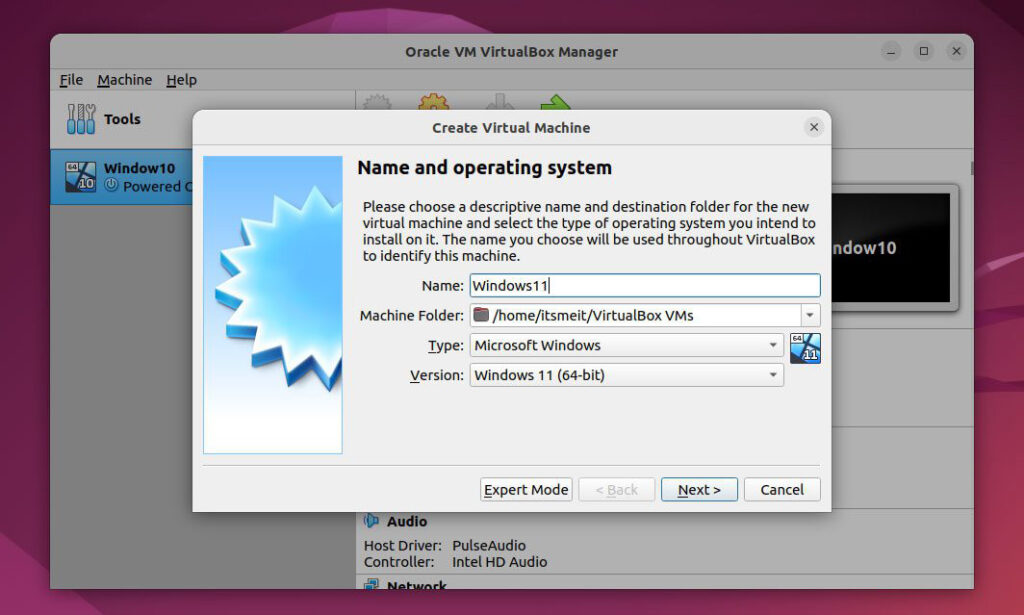
Task: Click the Windows 11 OS type icon
Action: pyautogui.click(x=806, y=349)
